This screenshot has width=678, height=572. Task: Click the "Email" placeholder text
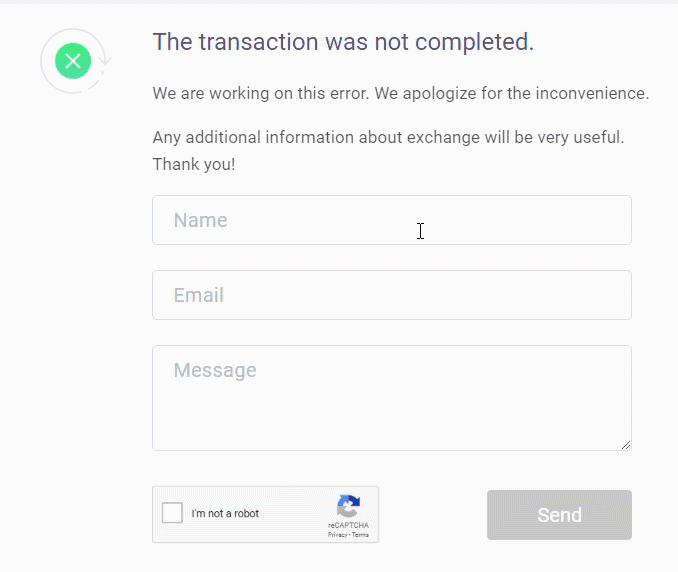click(x=198, y=295)
